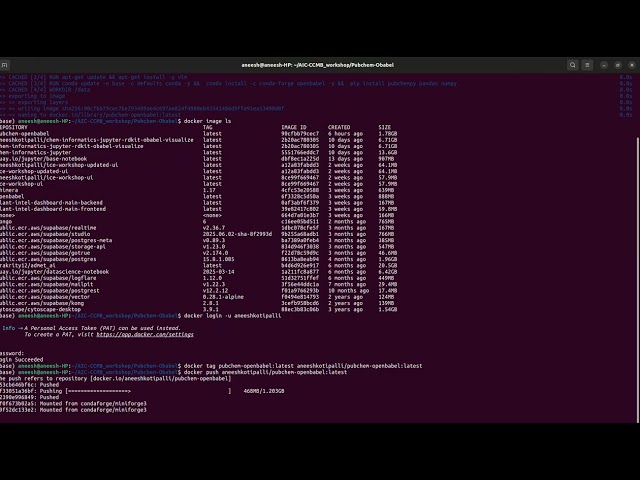Click the 'docker image ls' command text
The image size is (640, 480).
(x=207, y=121)
